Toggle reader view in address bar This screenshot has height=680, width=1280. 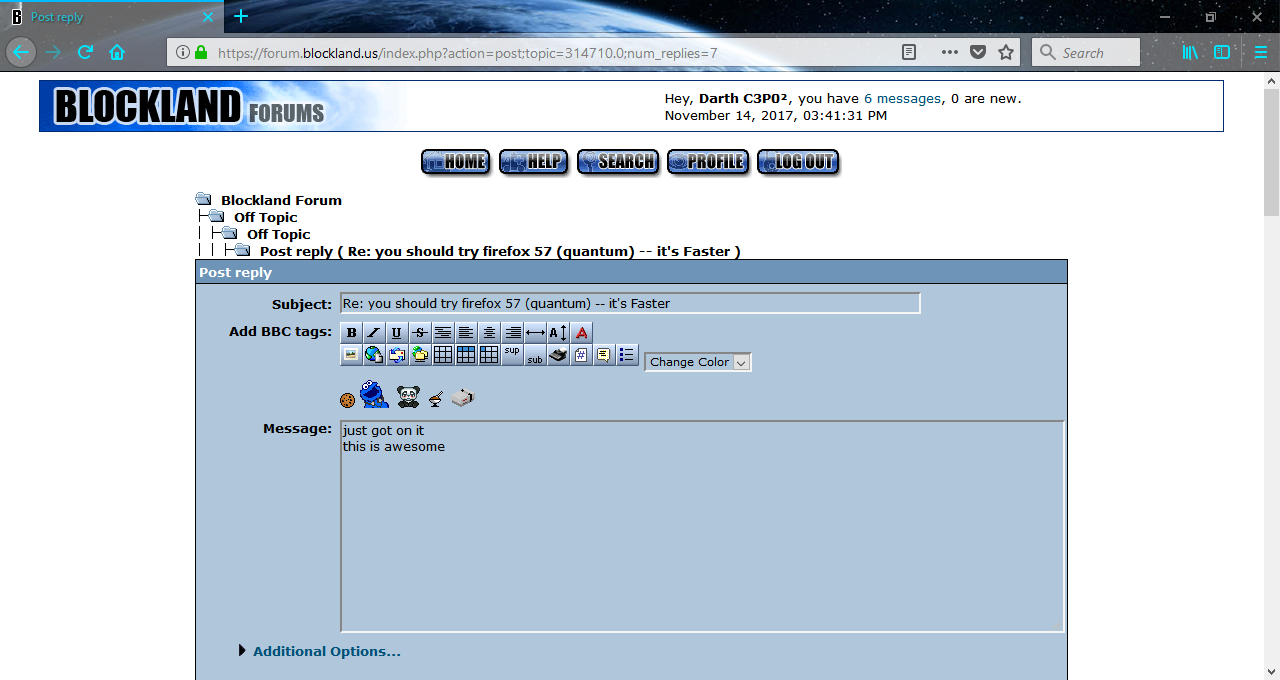coord(908,52)
